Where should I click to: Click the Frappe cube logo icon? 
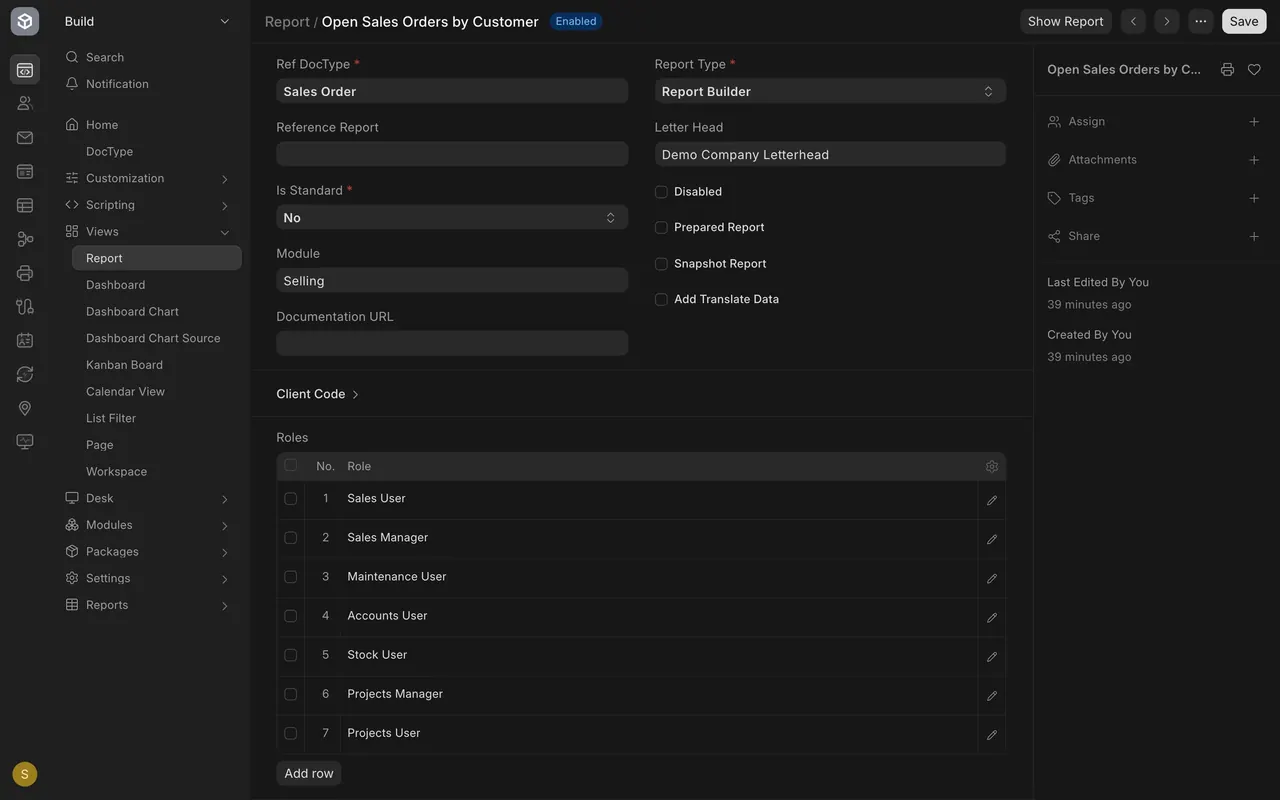coord(25,21)
